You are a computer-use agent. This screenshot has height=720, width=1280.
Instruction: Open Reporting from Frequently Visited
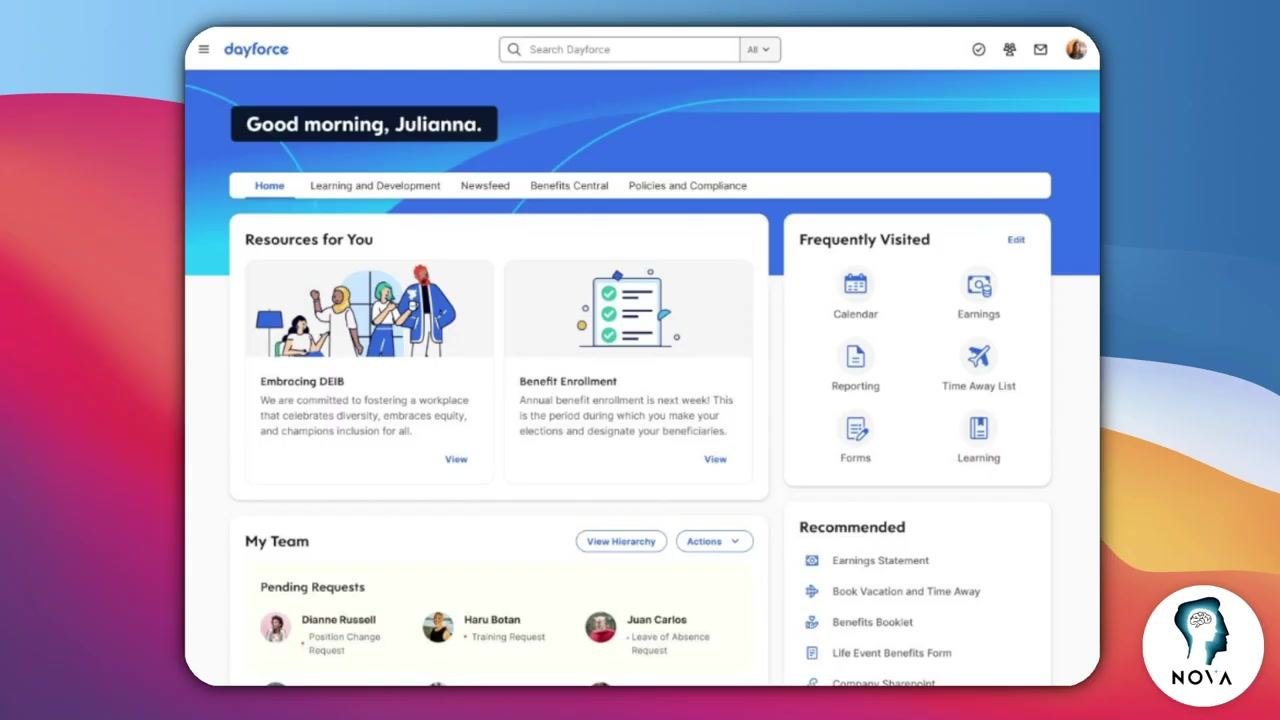[x=855, y=367]
